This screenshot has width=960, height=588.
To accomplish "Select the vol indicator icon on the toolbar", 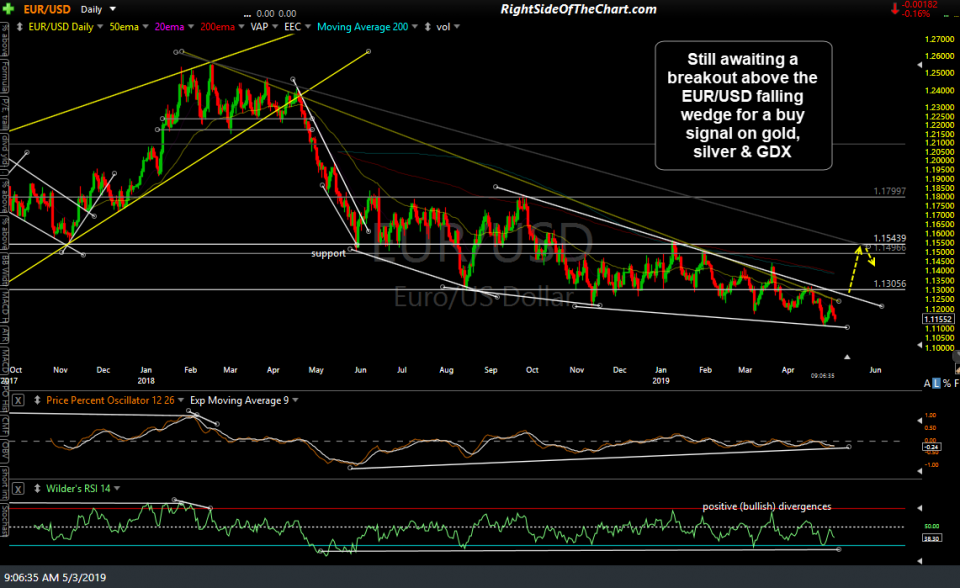I will [446, 26].
